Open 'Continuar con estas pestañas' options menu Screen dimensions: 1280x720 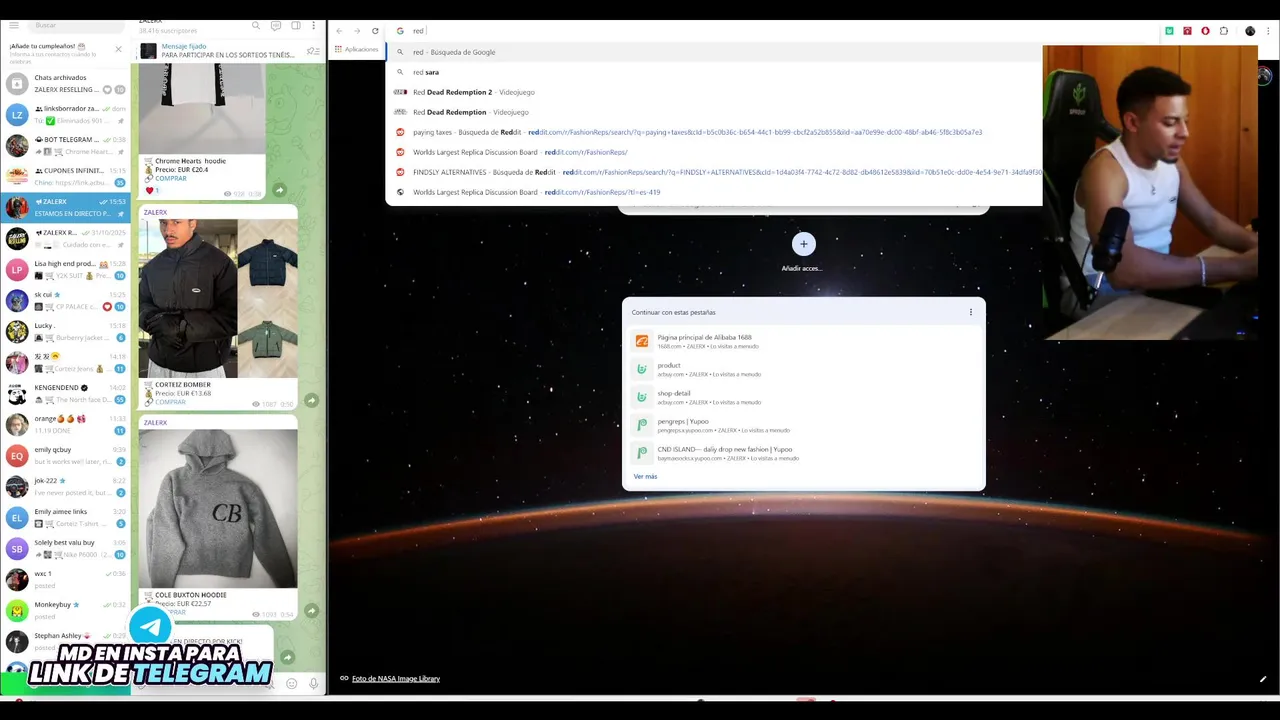[x=970, y=312]
